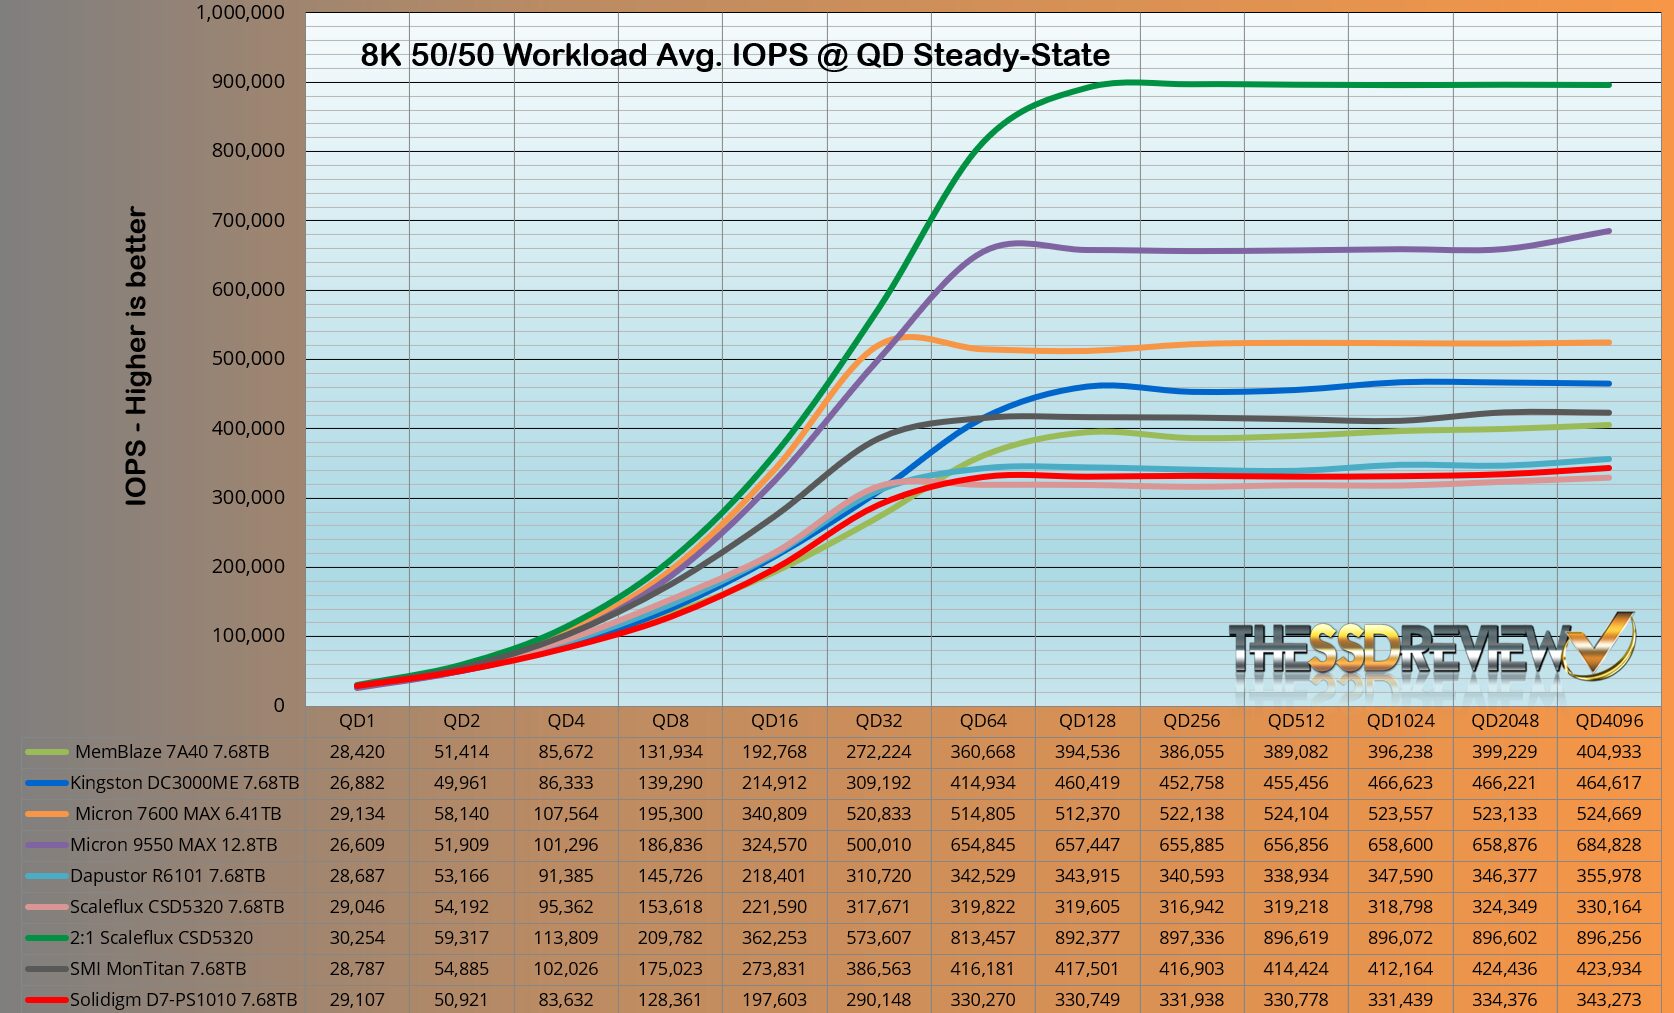Image resolution: width=1674 pixels, height=1013 pixels.
Task: Click the "QD4" column header
Action: tap(566, 721)
